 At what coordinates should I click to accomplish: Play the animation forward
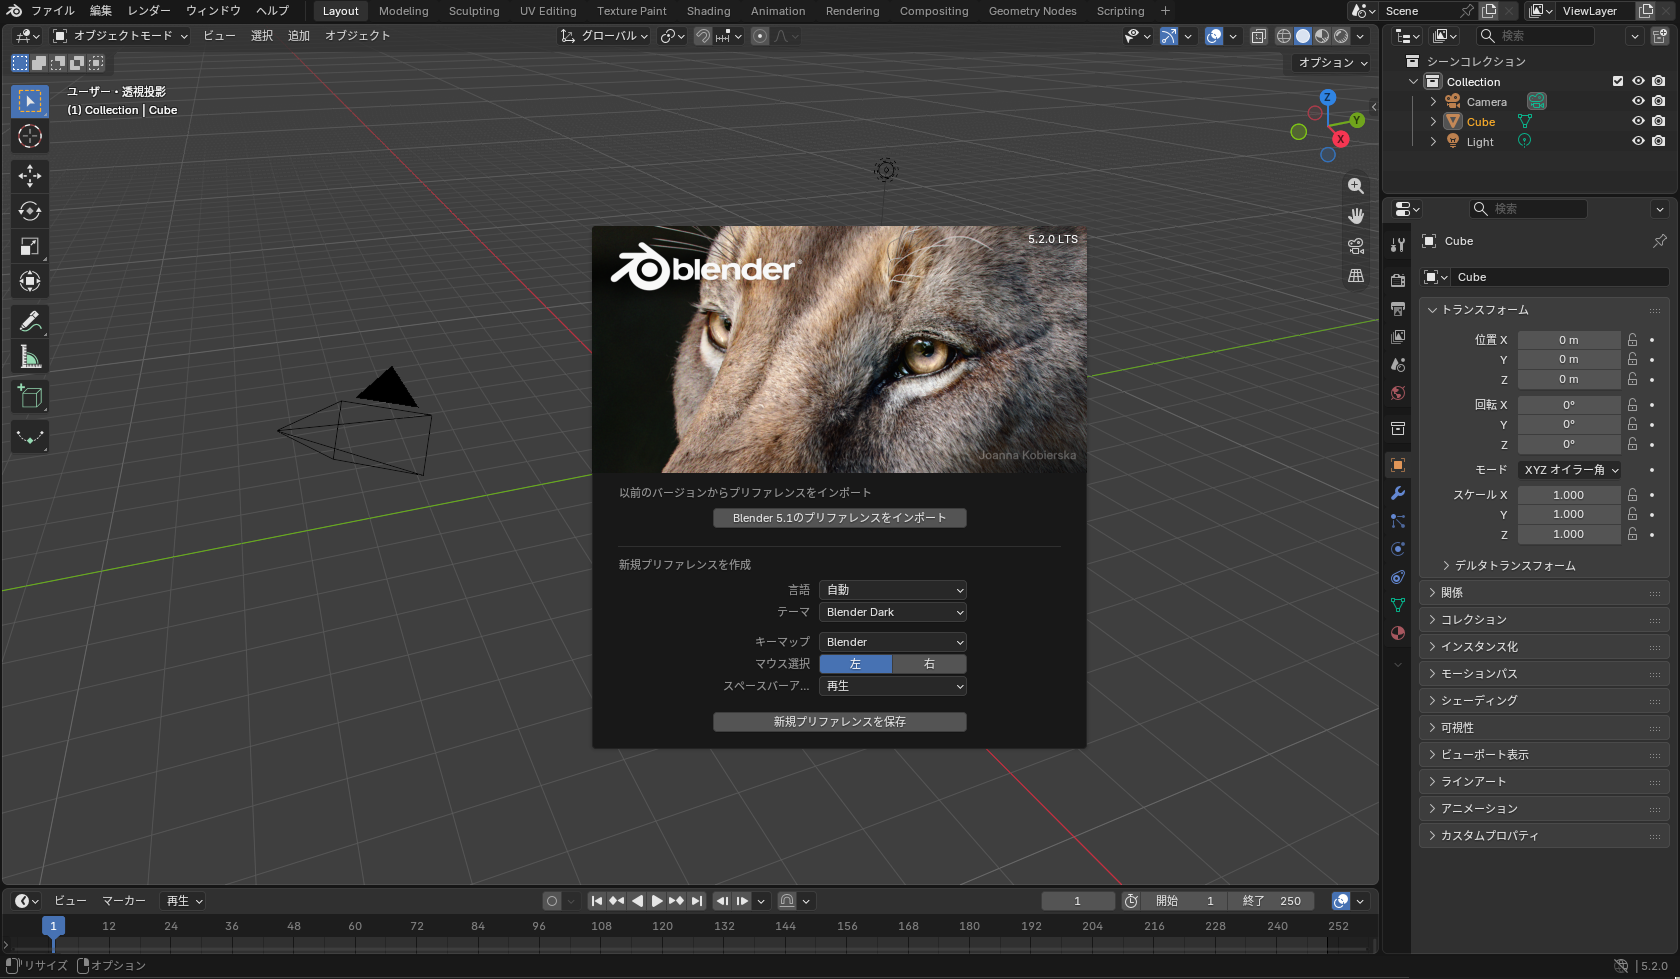coord(657,901)
